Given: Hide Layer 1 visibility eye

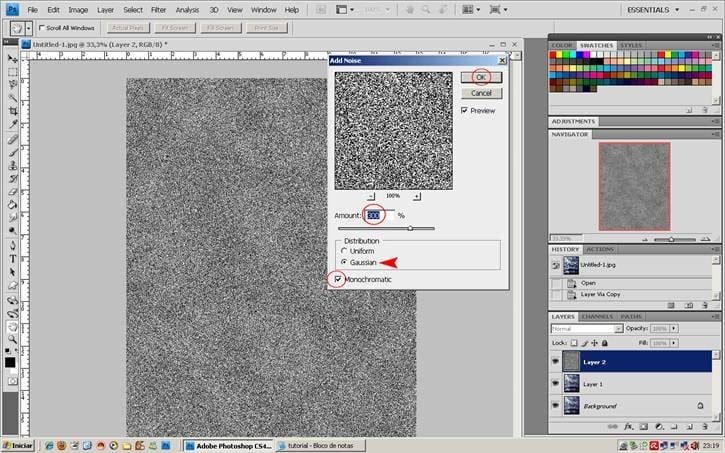Looking at the screenshot, I should pyautogui.click(x=555, y=384).
